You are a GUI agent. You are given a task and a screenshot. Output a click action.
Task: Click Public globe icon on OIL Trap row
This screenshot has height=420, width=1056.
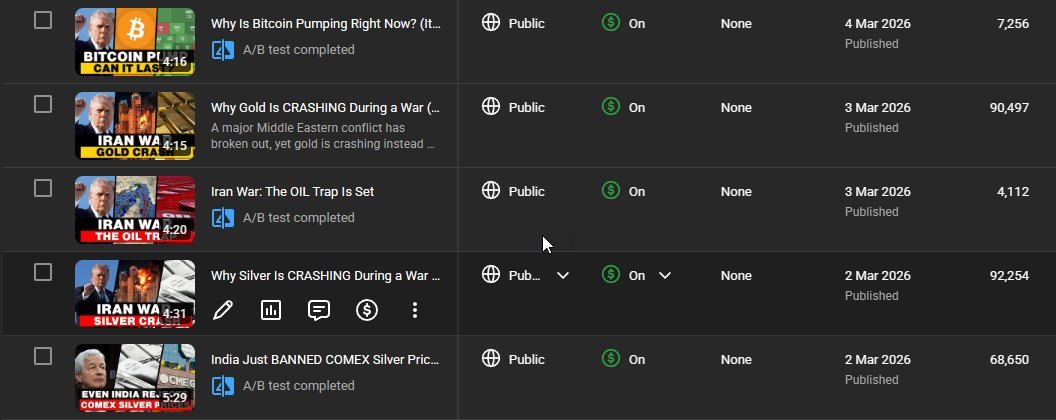[x=491, y=191]
